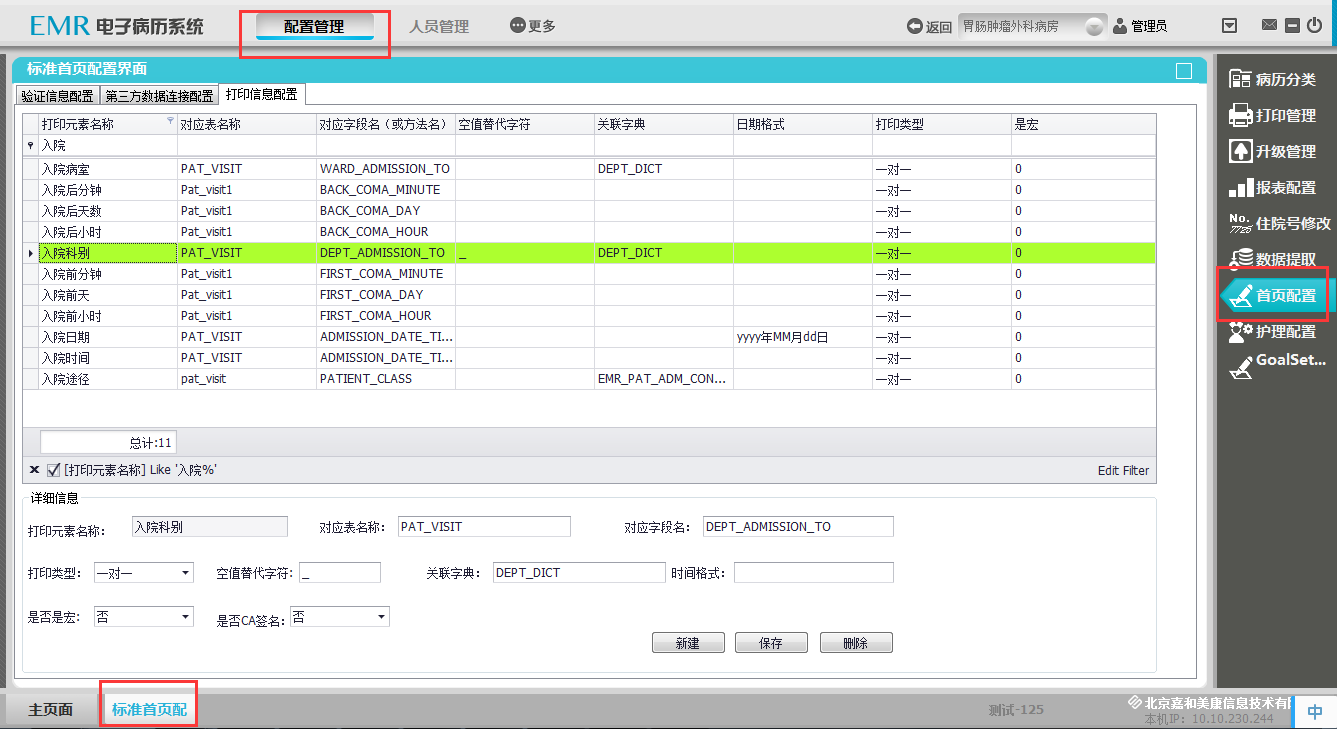Sort by 对应字段名 column header

click(386, 124)
